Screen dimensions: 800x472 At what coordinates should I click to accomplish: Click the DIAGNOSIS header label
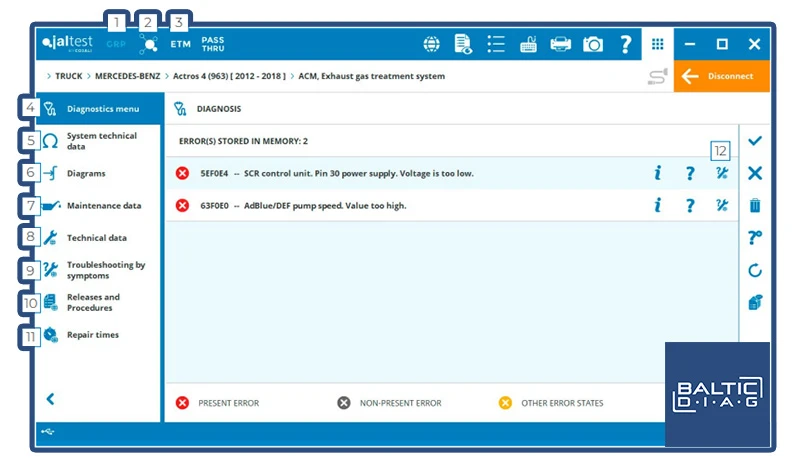pos(219,109)
